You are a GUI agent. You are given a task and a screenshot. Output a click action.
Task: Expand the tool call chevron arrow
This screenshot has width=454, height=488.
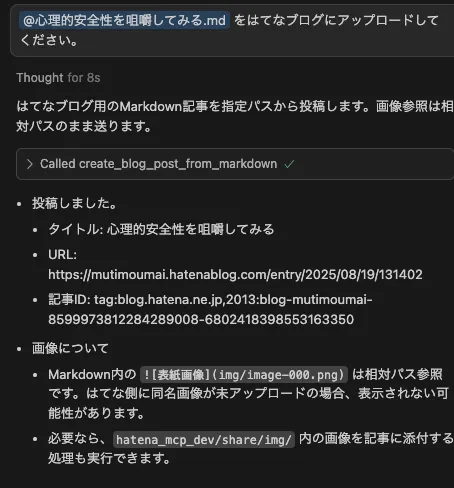(30, 164)
